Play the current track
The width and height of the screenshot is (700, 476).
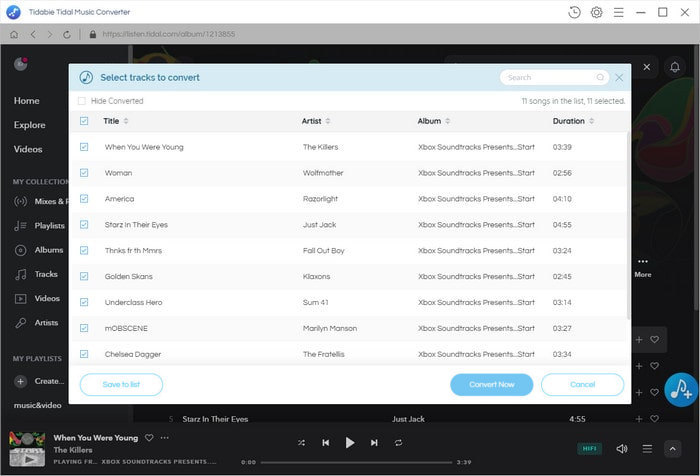350,443
